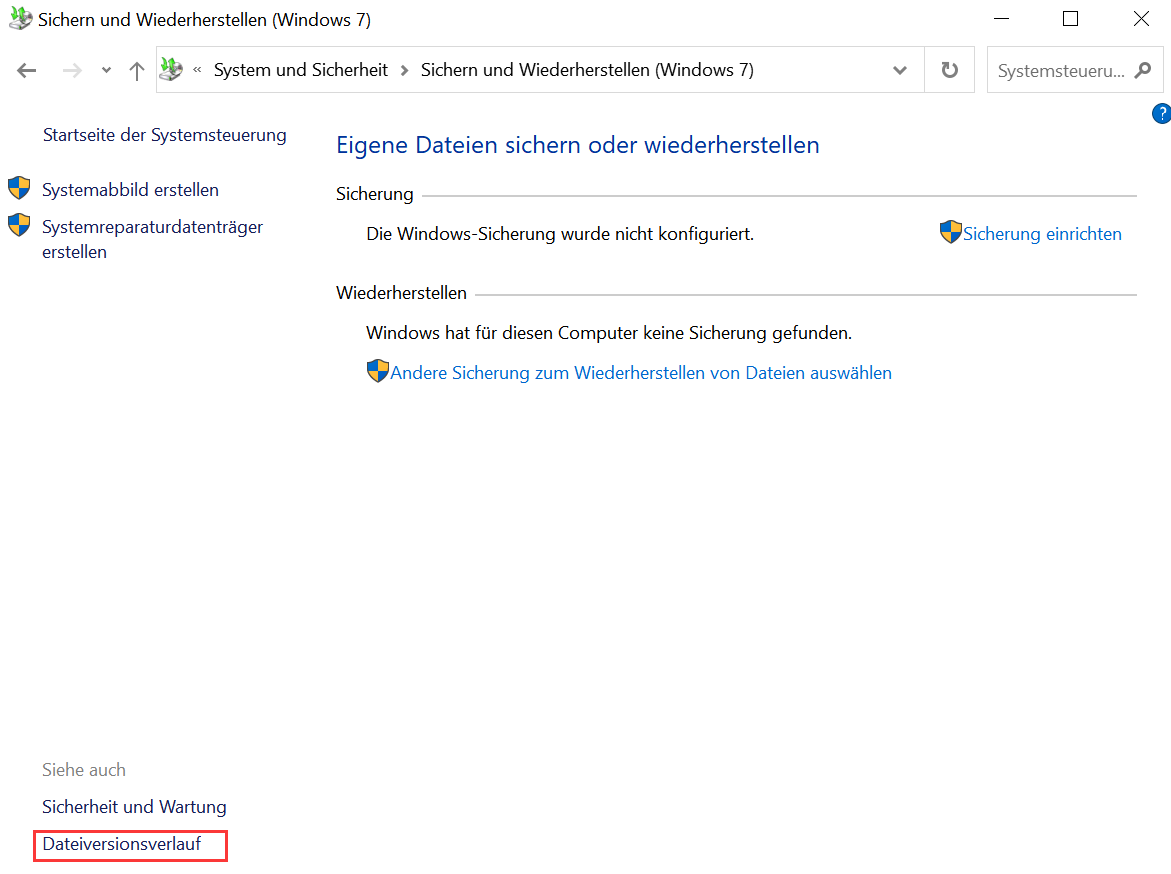Click heading 'Eigene Dateien sichern oder wiederherstellen'
Viewport: 1171px width, 874px height.
tap(577, 145)
